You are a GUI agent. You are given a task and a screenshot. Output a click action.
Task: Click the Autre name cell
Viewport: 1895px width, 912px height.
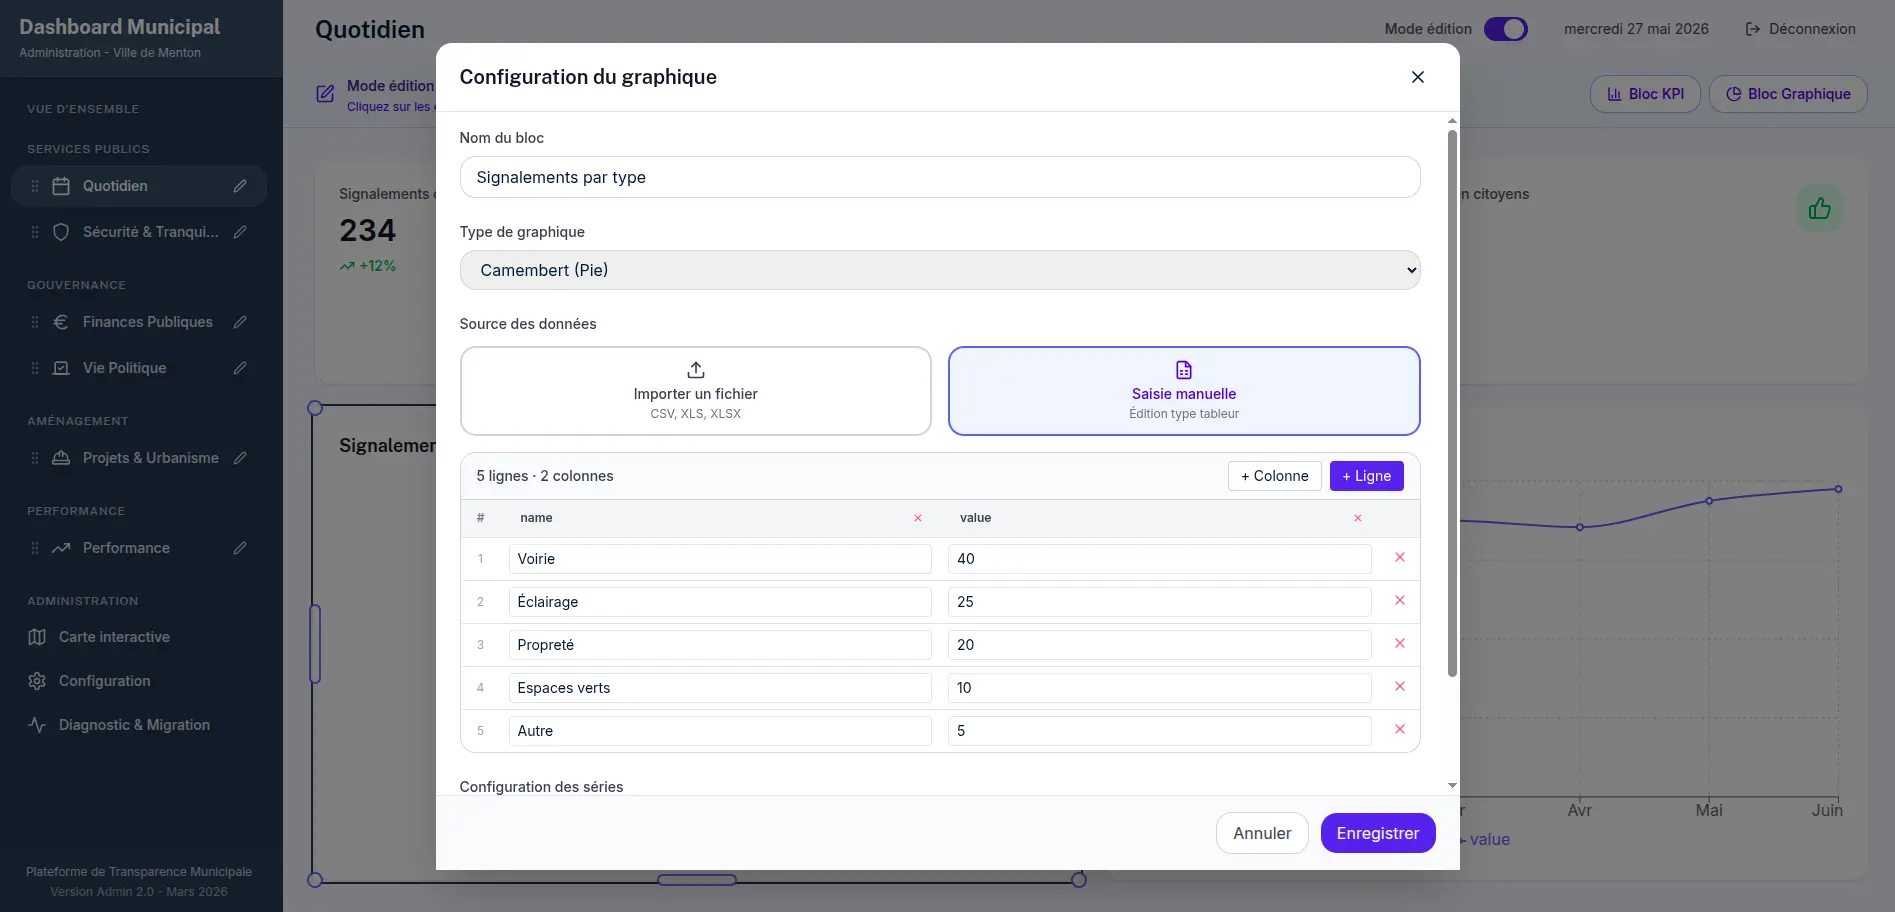point(720,731)
